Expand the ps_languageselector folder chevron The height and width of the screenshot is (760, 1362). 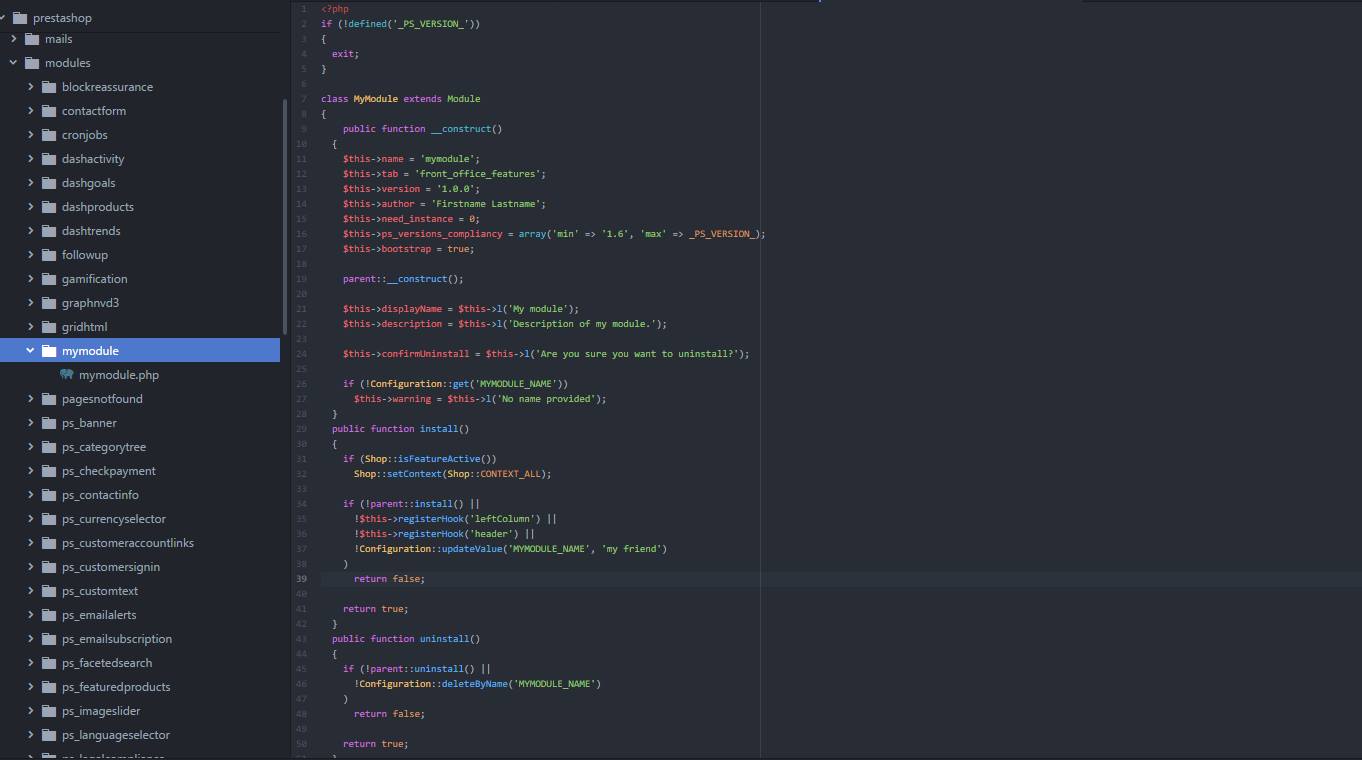pyautogui.click(x=31, y=735)
